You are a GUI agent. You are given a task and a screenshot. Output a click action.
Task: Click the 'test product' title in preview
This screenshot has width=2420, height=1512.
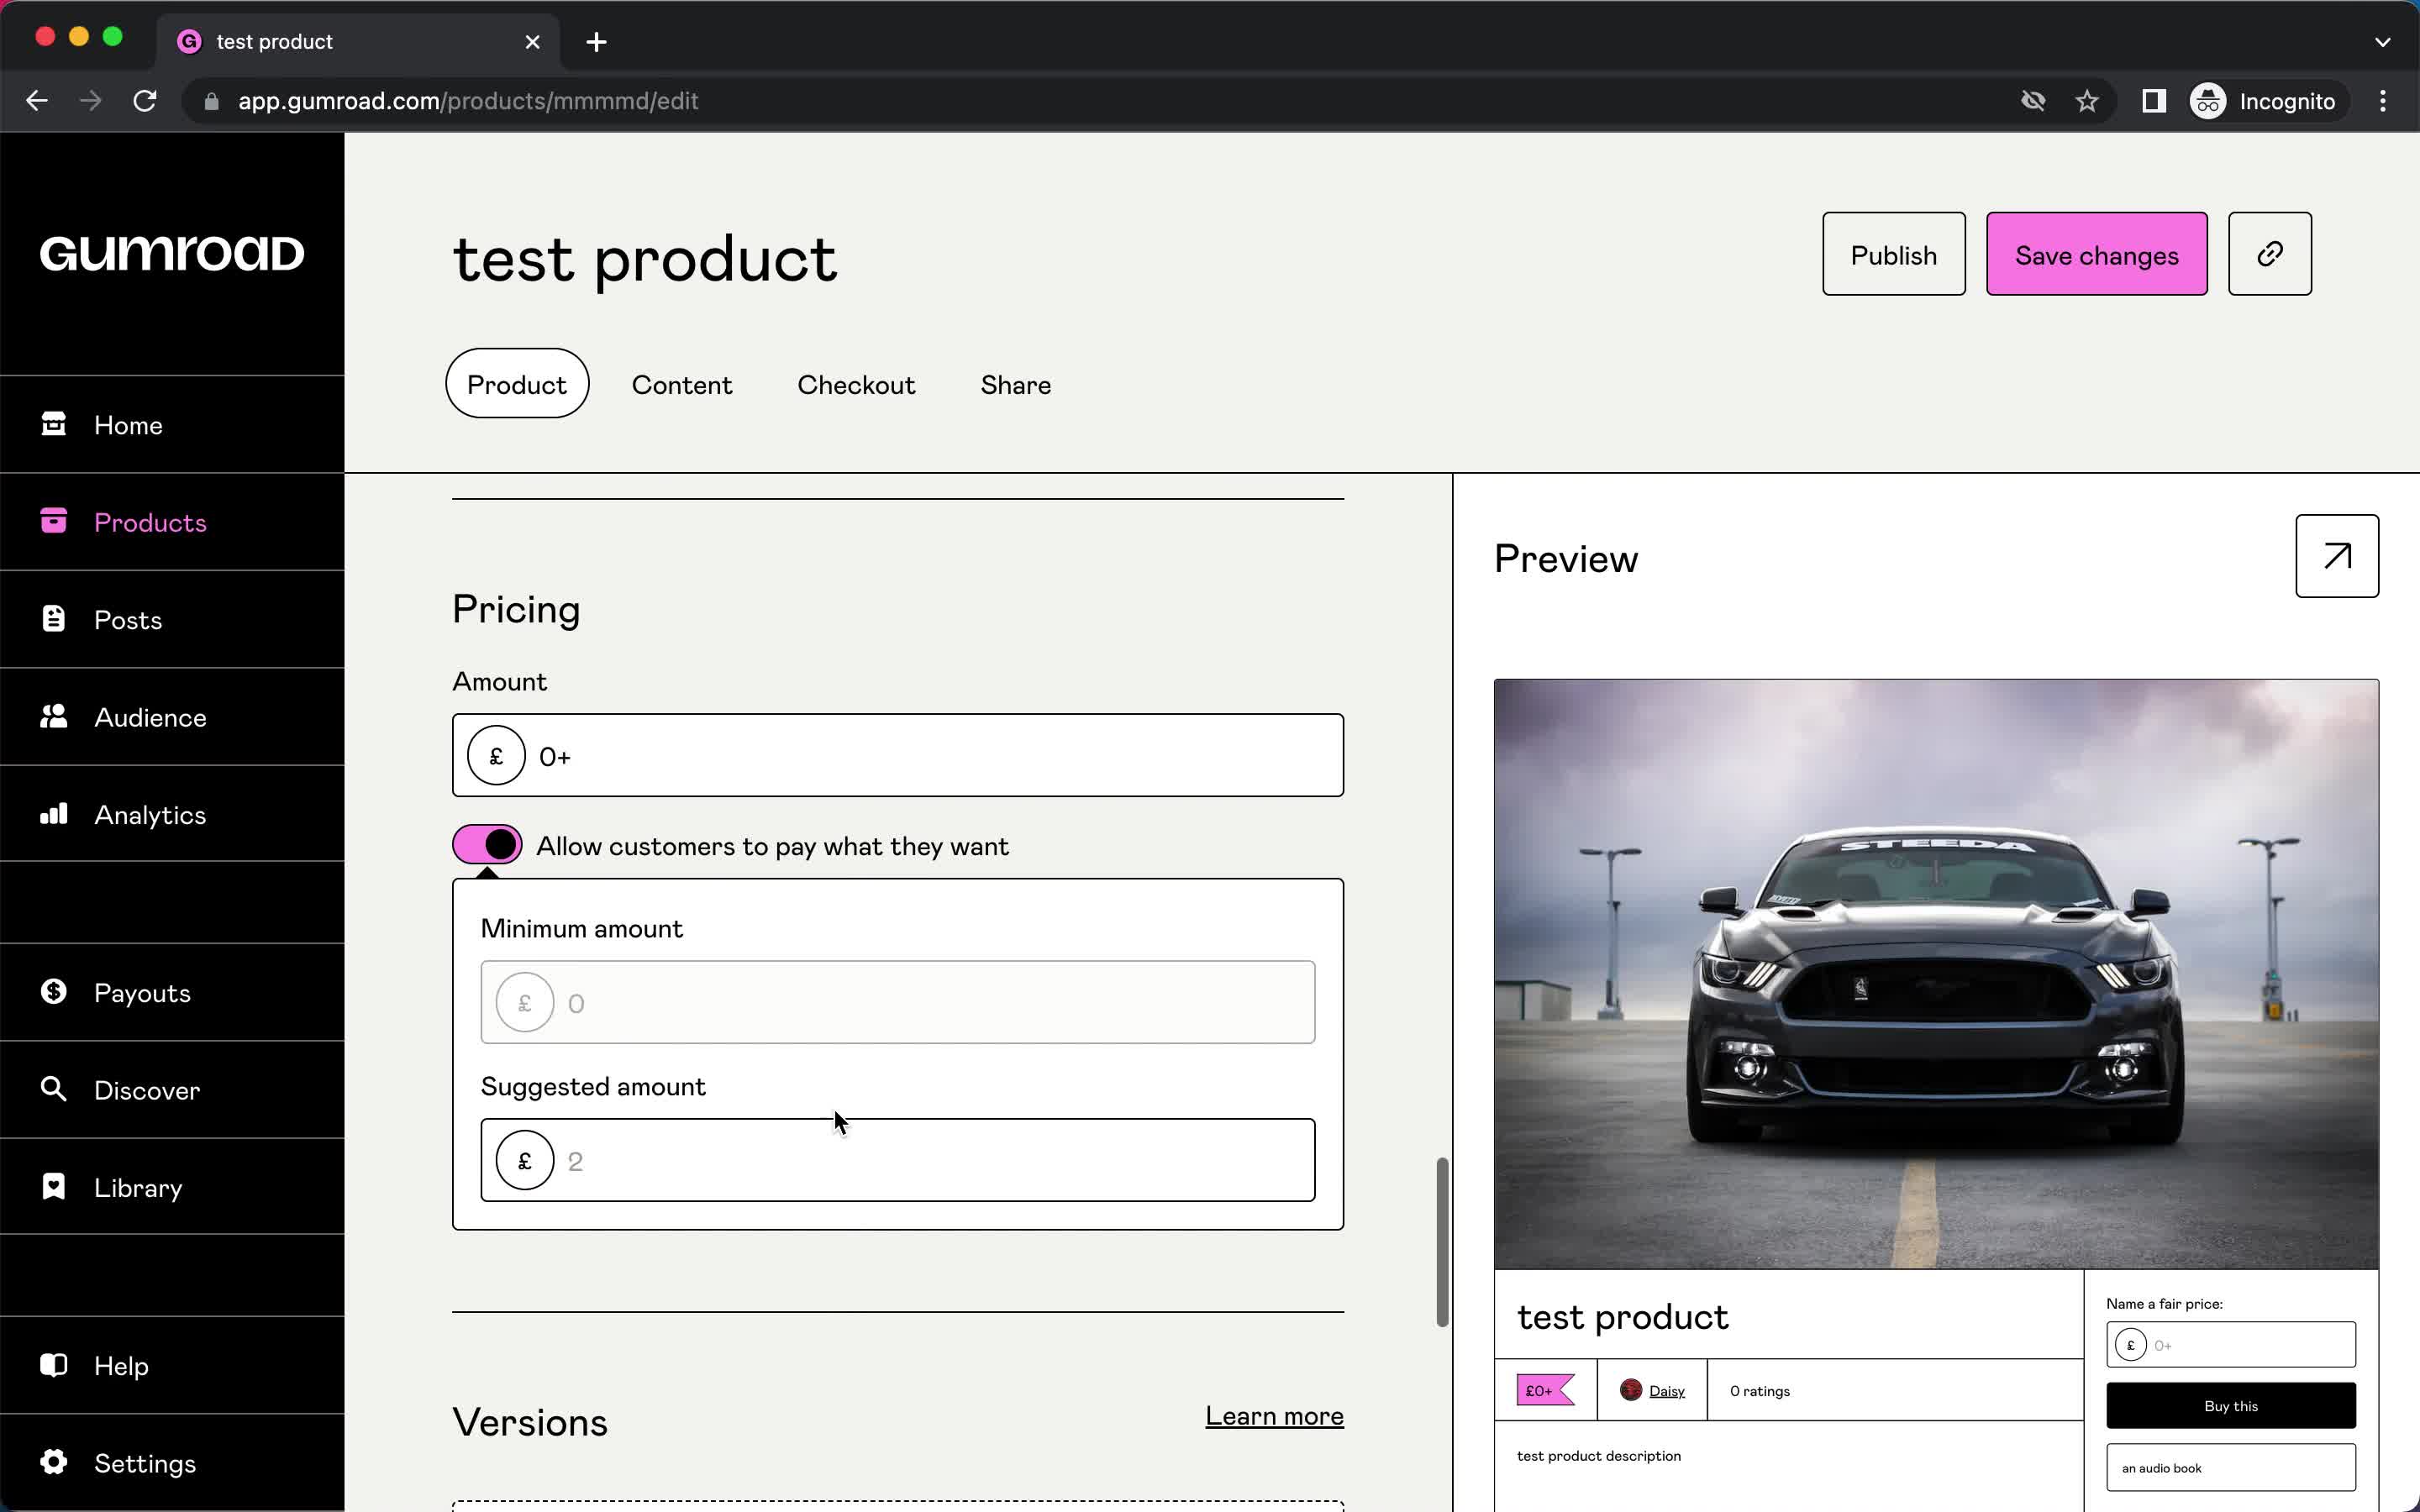point(1622,1317)
